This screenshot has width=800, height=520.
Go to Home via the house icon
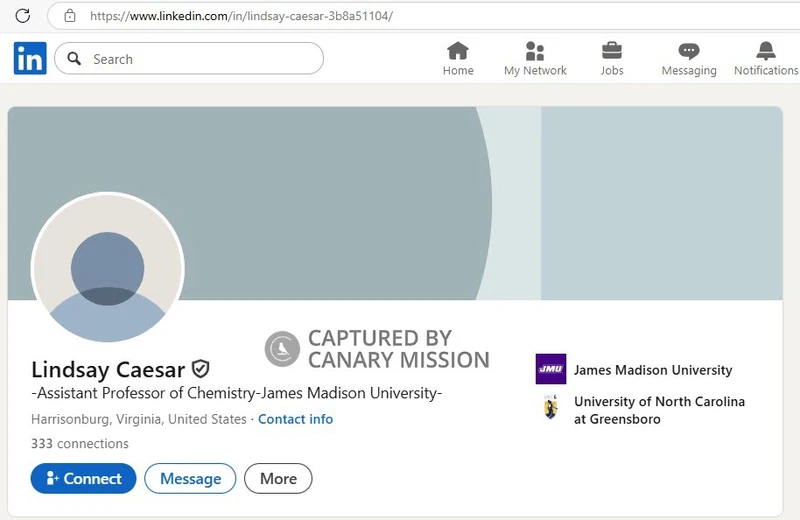[x=458, y=51]
